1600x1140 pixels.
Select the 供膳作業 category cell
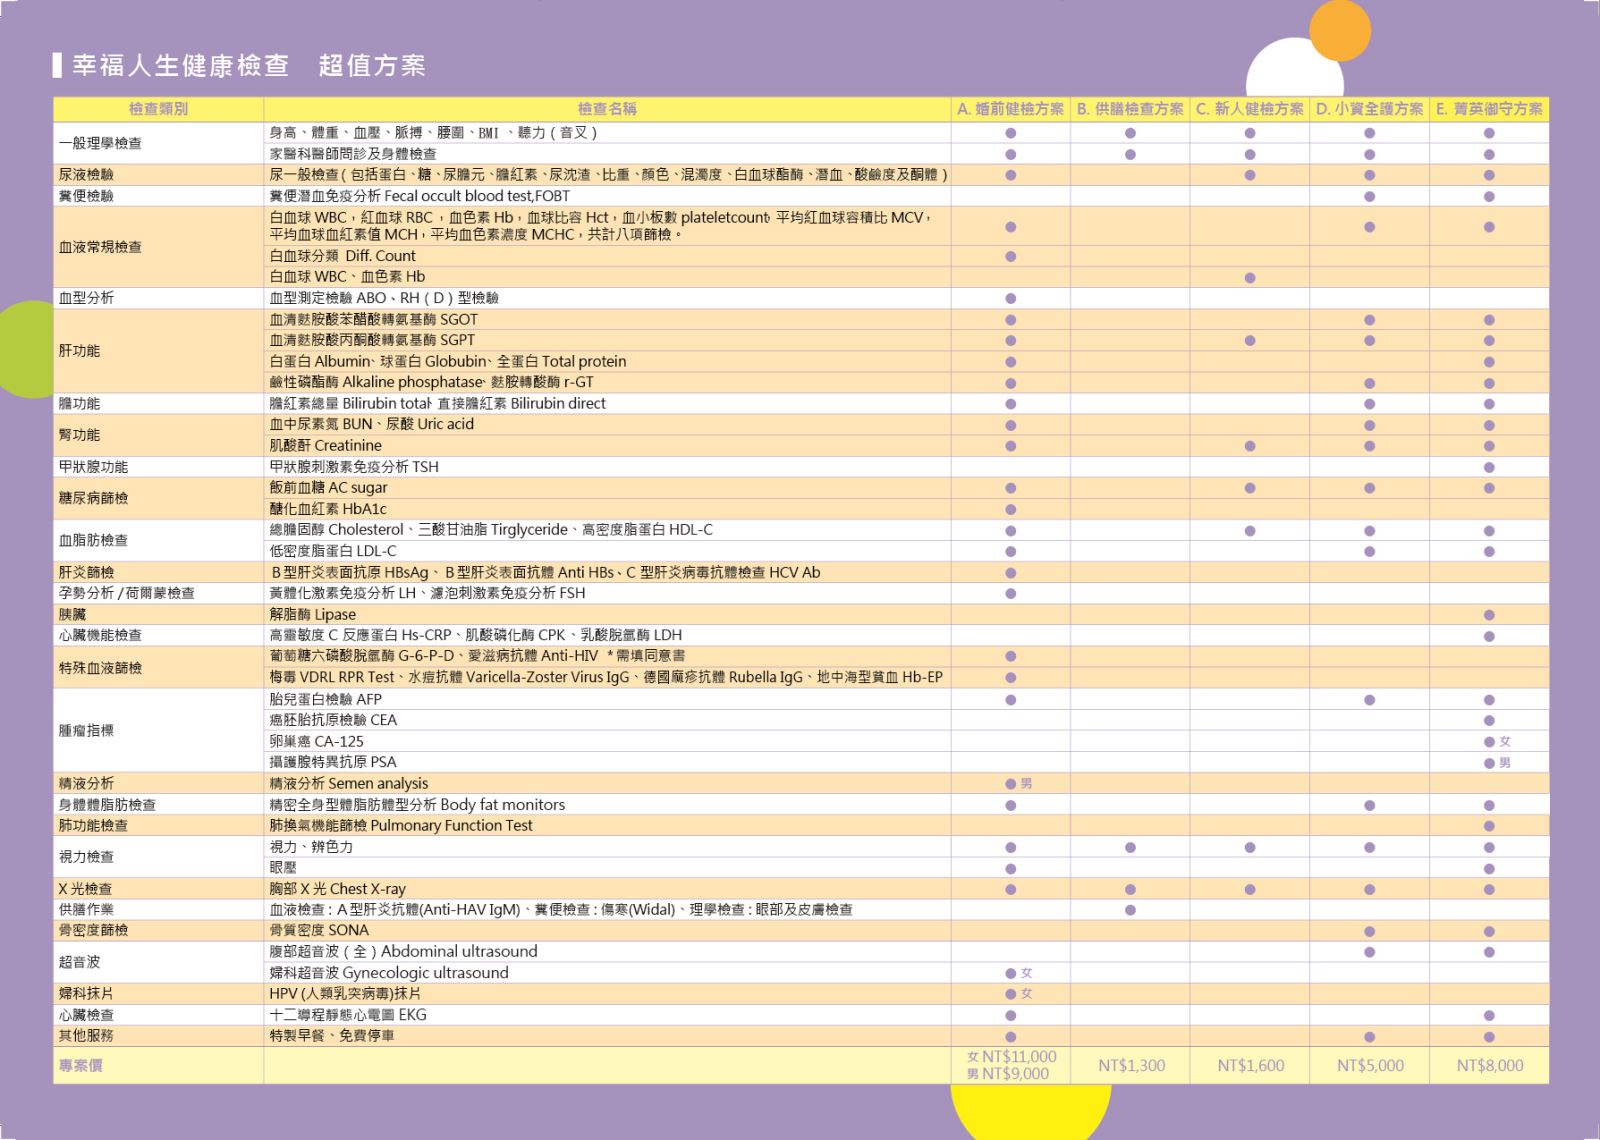(158, 910)
